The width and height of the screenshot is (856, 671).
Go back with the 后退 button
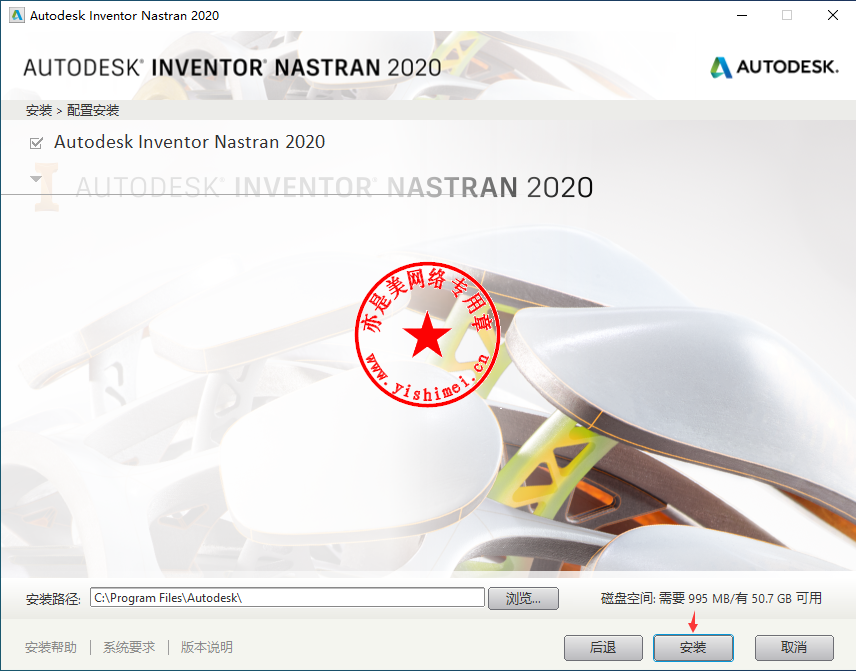[x=603, y=648]
